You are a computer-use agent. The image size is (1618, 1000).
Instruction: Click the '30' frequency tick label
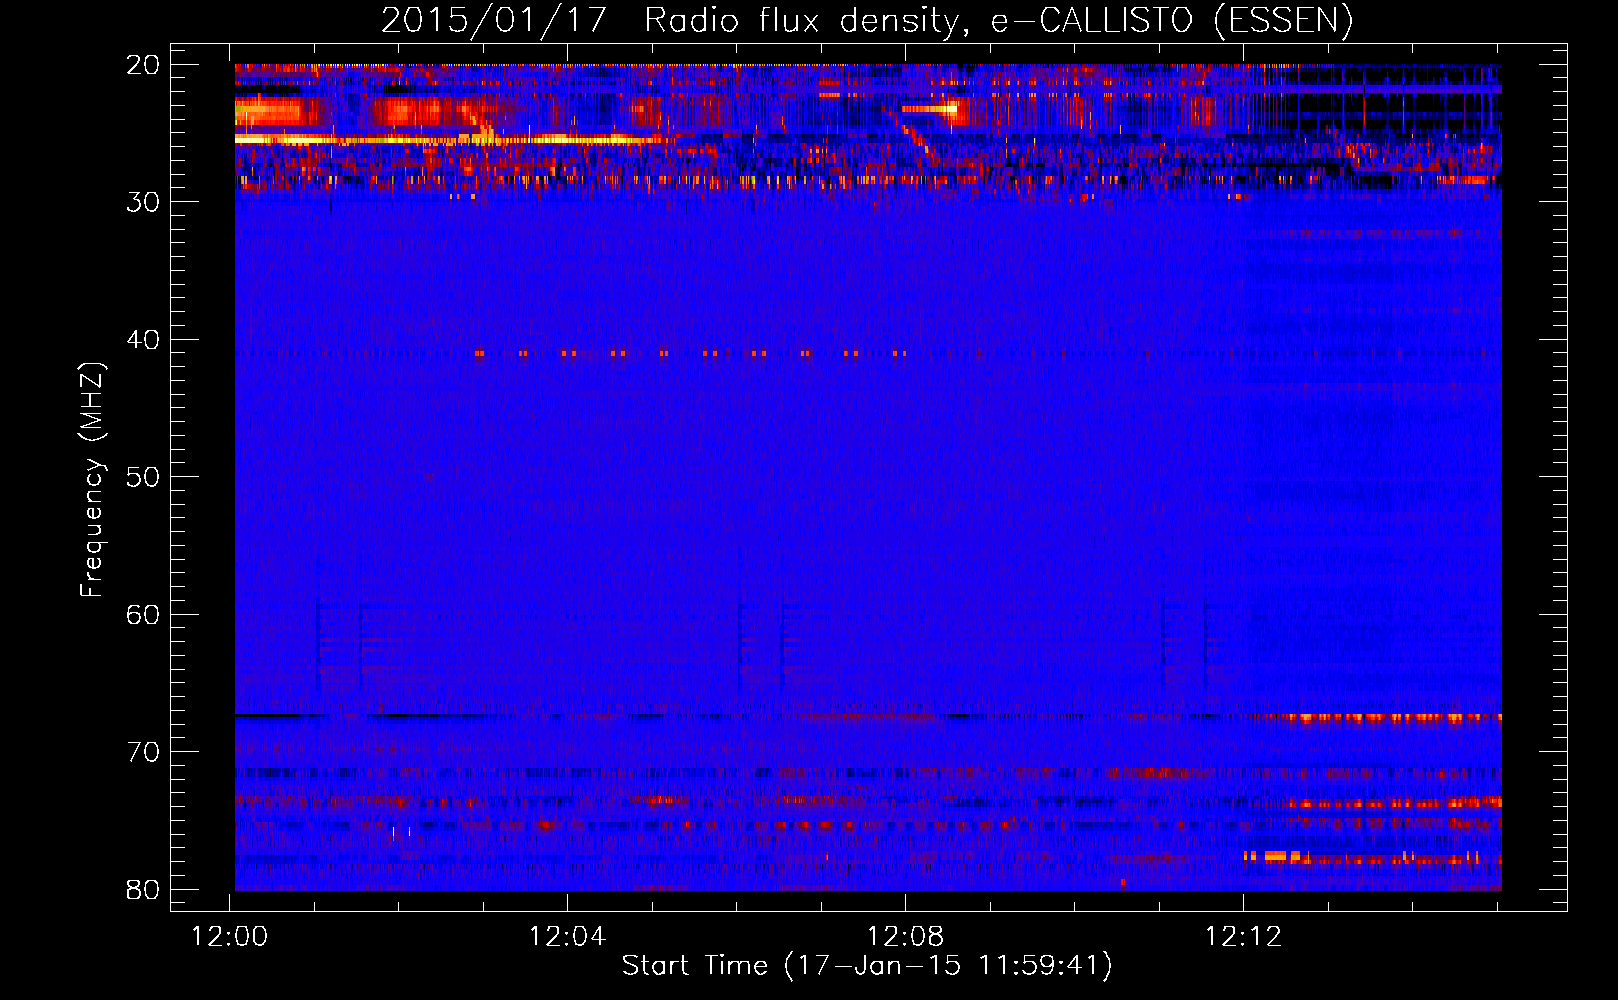(x=144, y=202)
